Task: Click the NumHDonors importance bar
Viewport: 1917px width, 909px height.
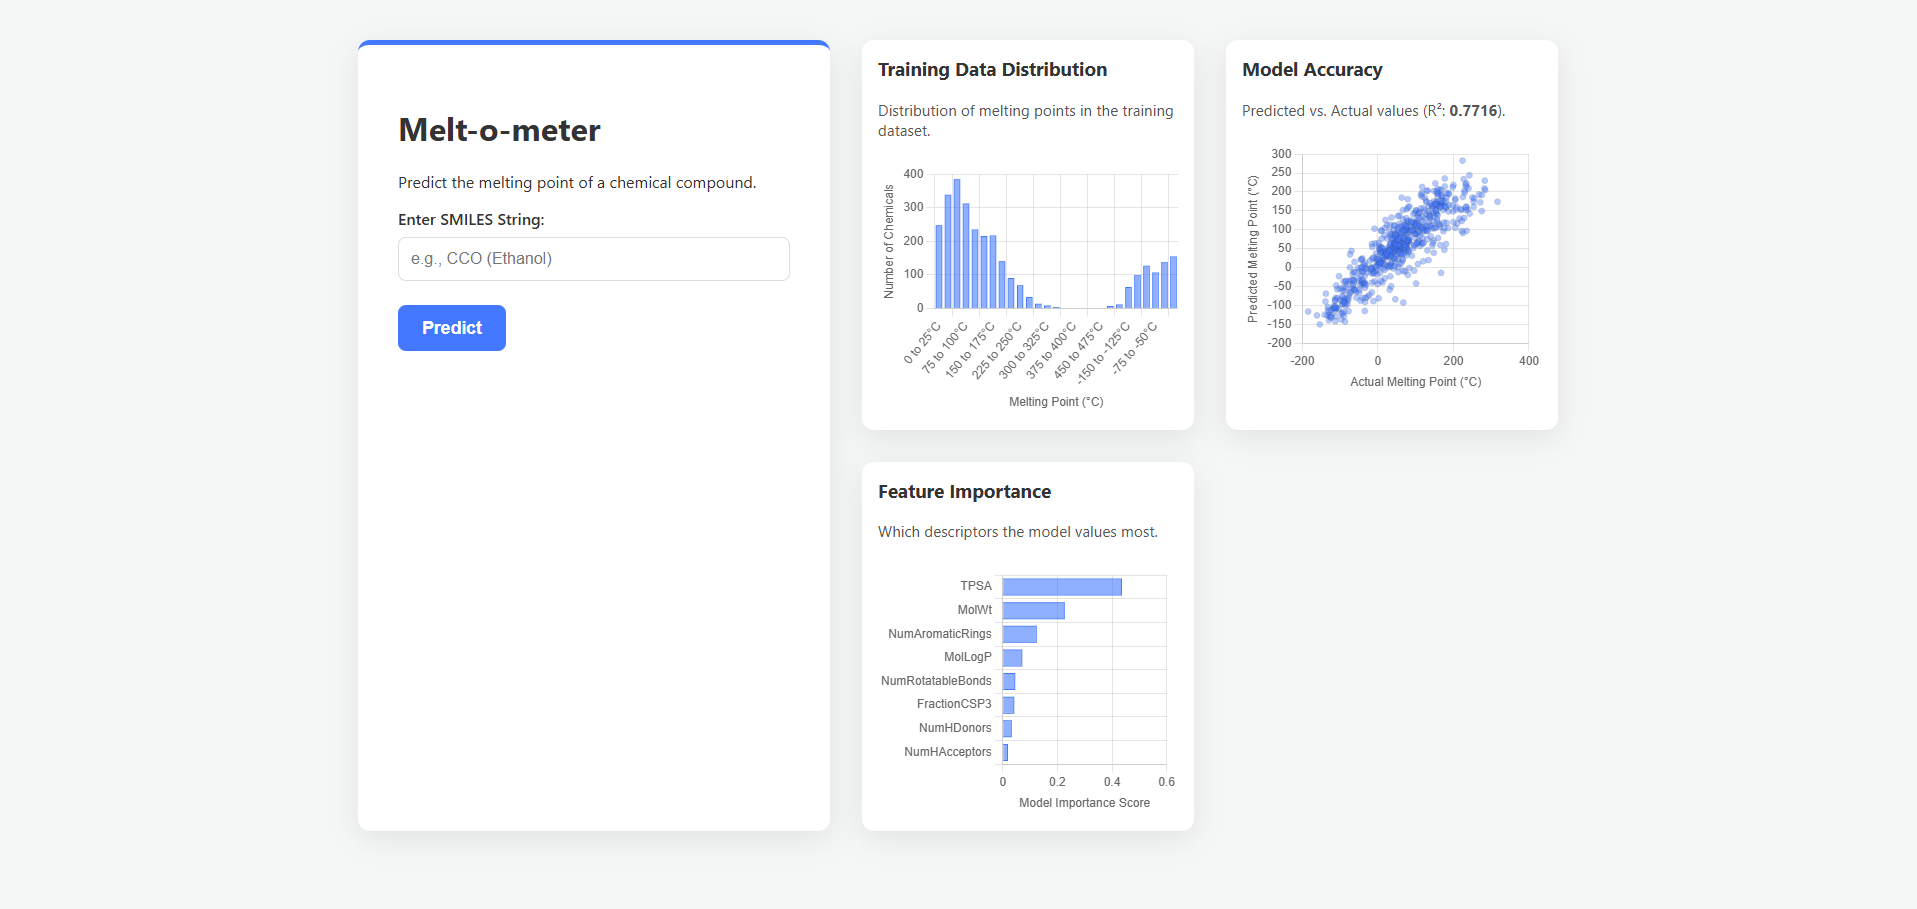Action: tap(1007, 729)
